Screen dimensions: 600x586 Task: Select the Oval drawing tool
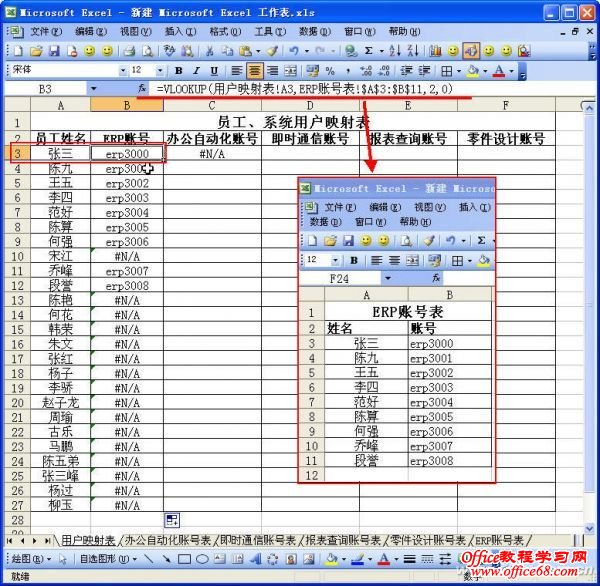[202, 559]
